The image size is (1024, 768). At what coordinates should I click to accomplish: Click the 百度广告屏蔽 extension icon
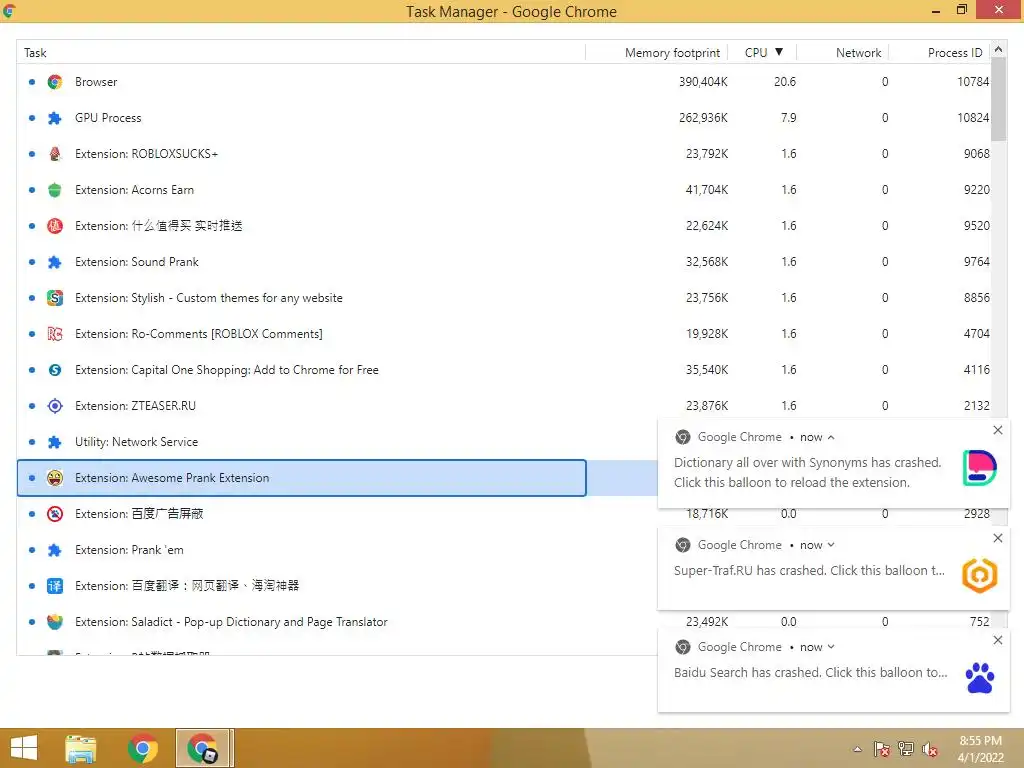55,514
